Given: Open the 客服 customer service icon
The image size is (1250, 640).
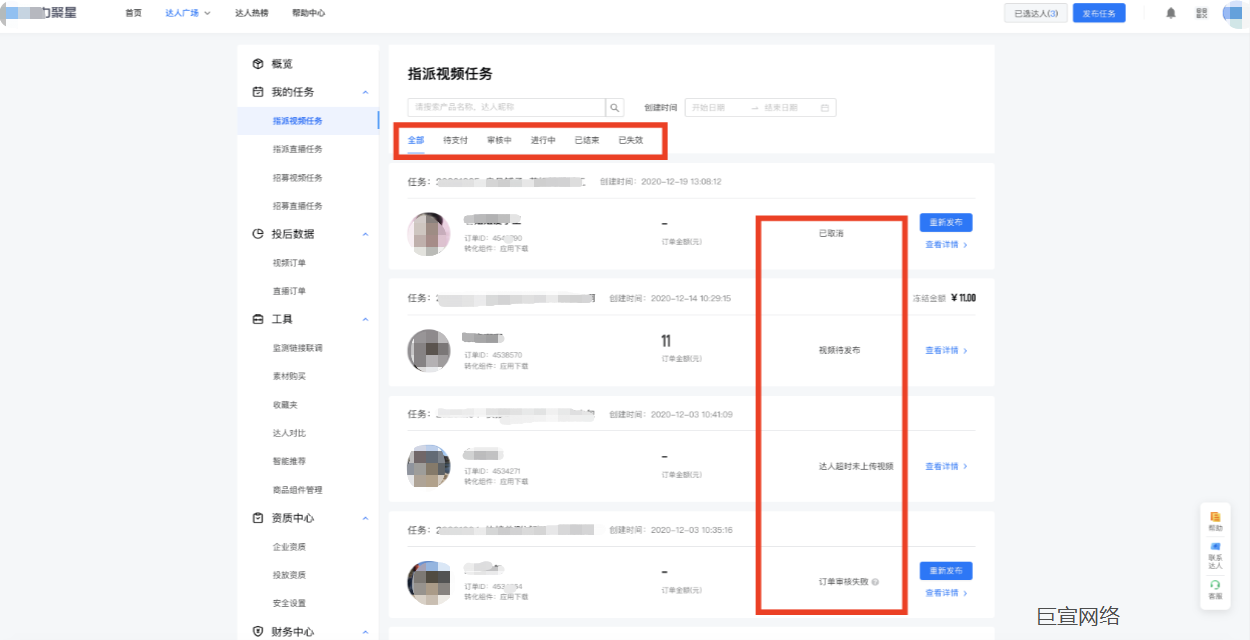Looking at the screenshot, I should [1215, 590].
